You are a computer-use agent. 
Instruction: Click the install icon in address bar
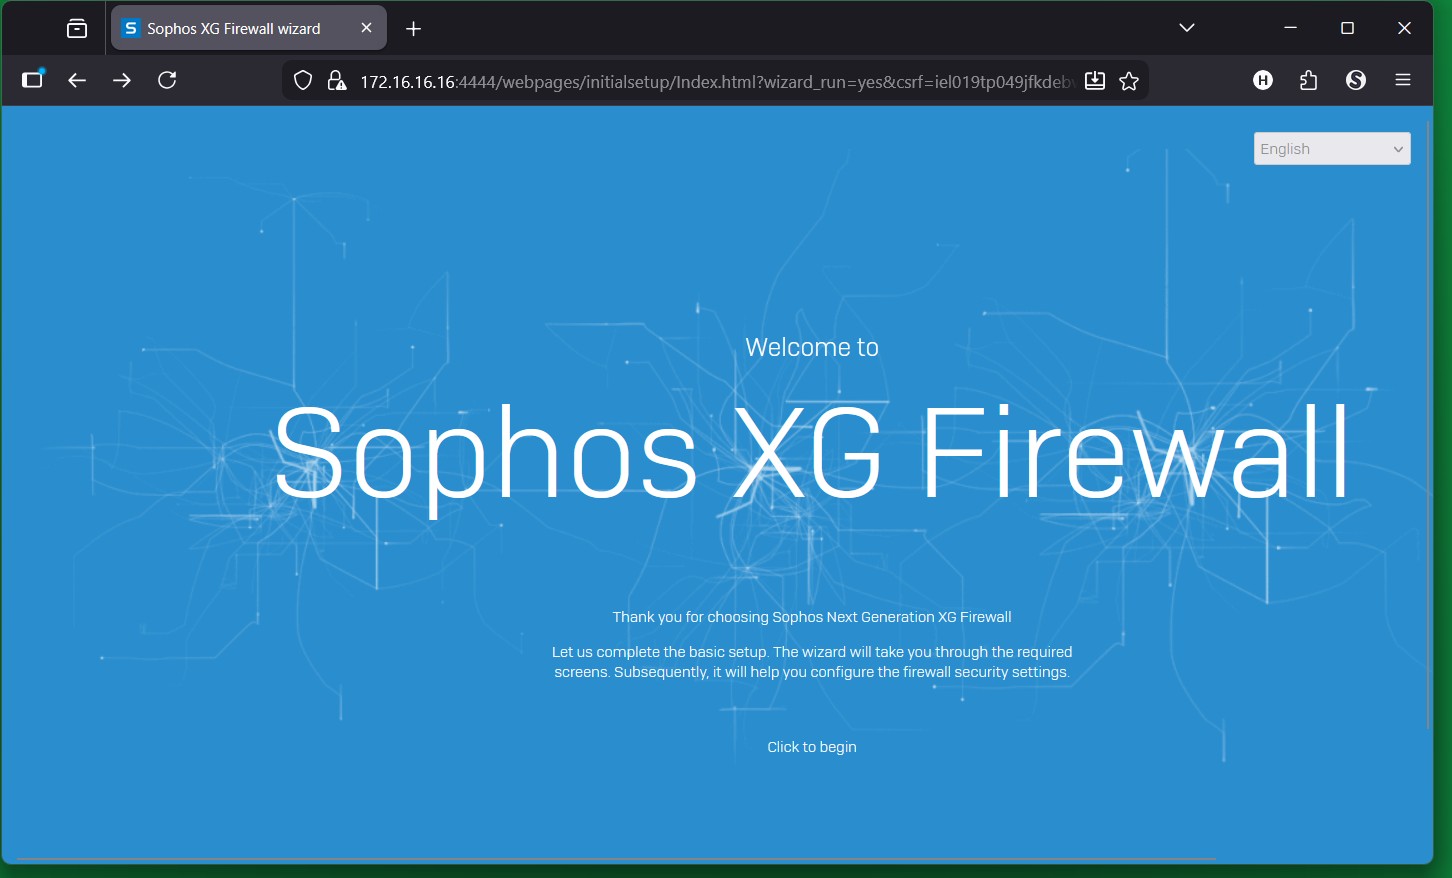click(x=1095, y=81)
